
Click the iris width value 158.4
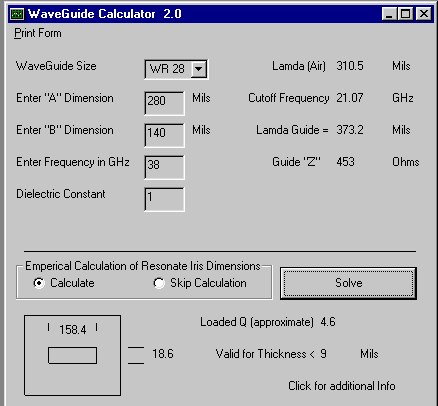click(73, 330)
